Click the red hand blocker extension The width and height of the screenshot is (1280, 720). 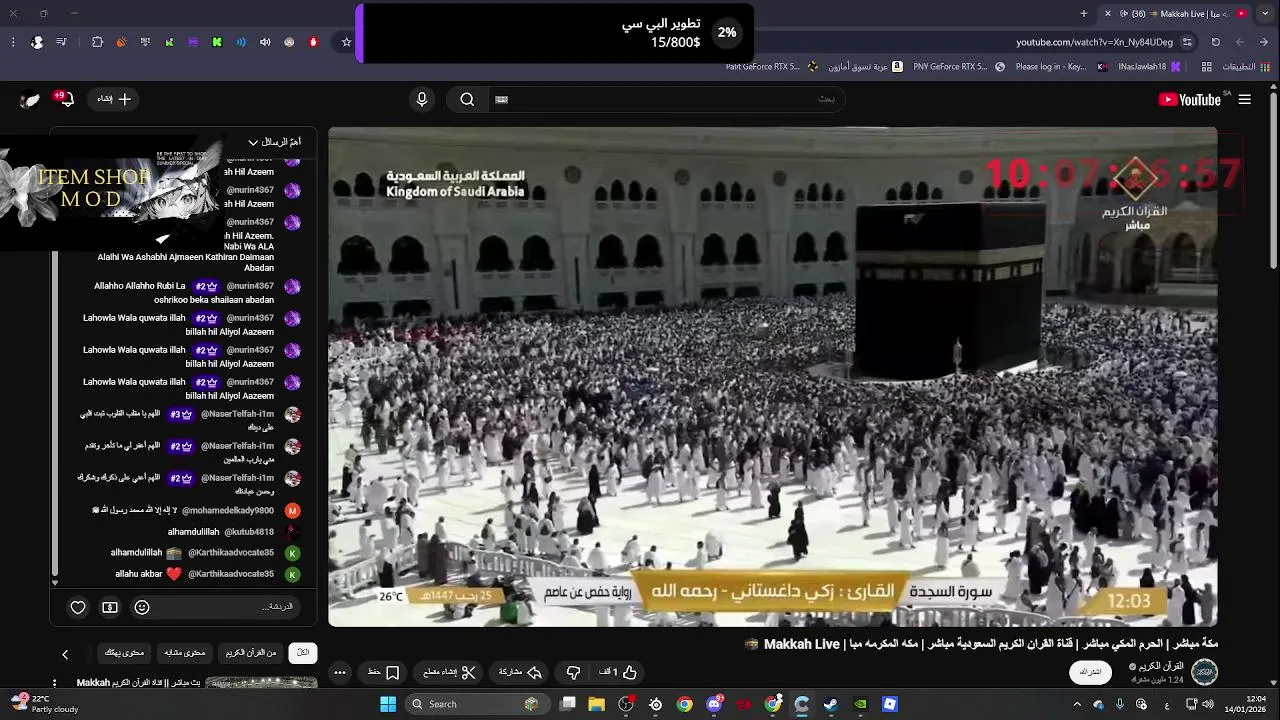[x=313, y=42]
